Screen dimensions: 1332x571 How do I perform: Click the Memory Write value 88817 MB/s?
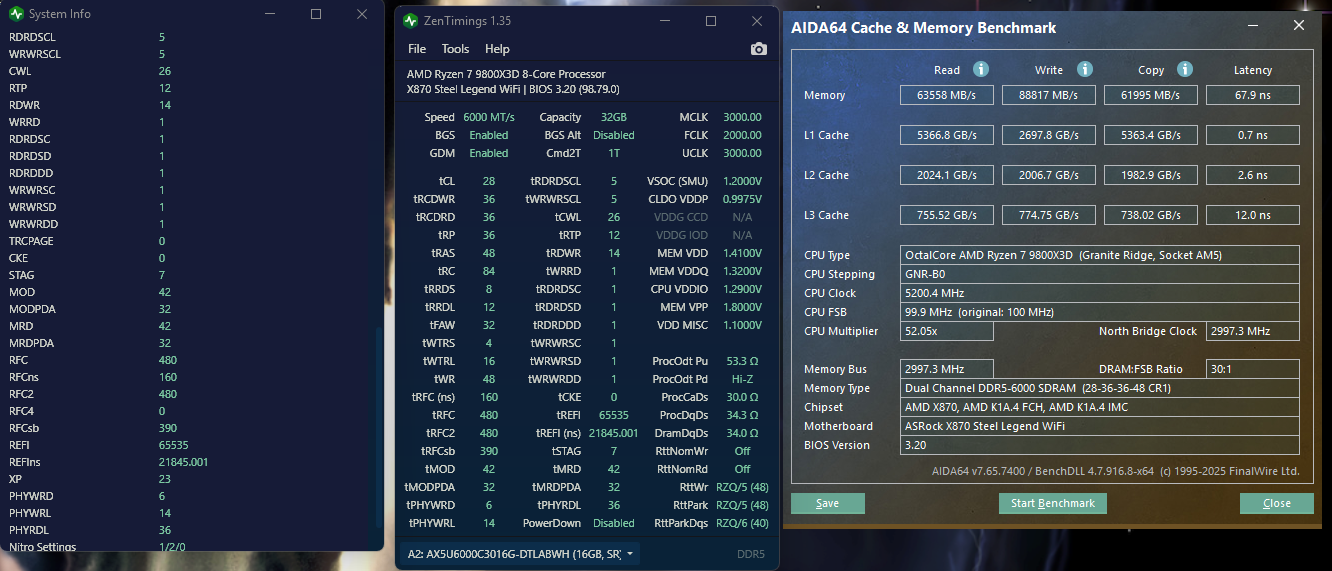click(1049, 95)
